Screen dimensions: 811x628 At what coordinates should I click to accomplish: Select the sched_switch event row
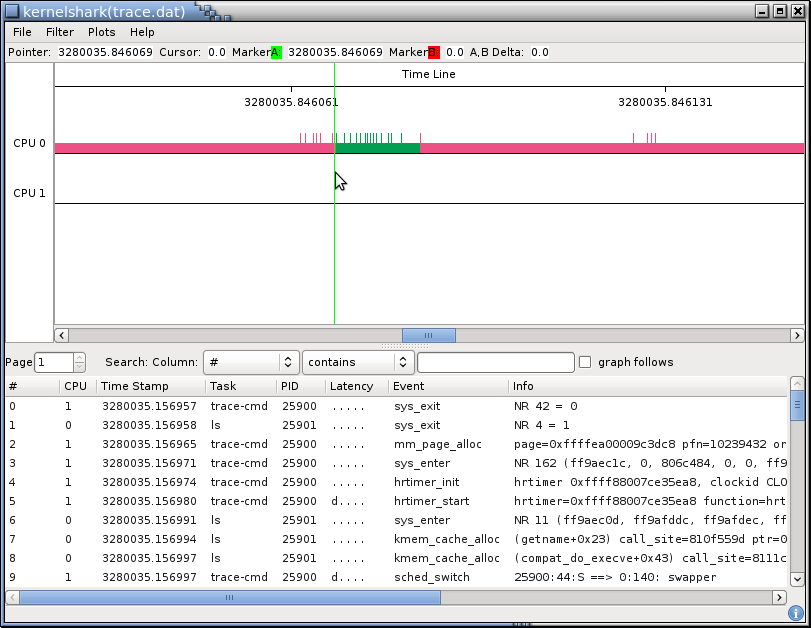[x=397, y=577]
